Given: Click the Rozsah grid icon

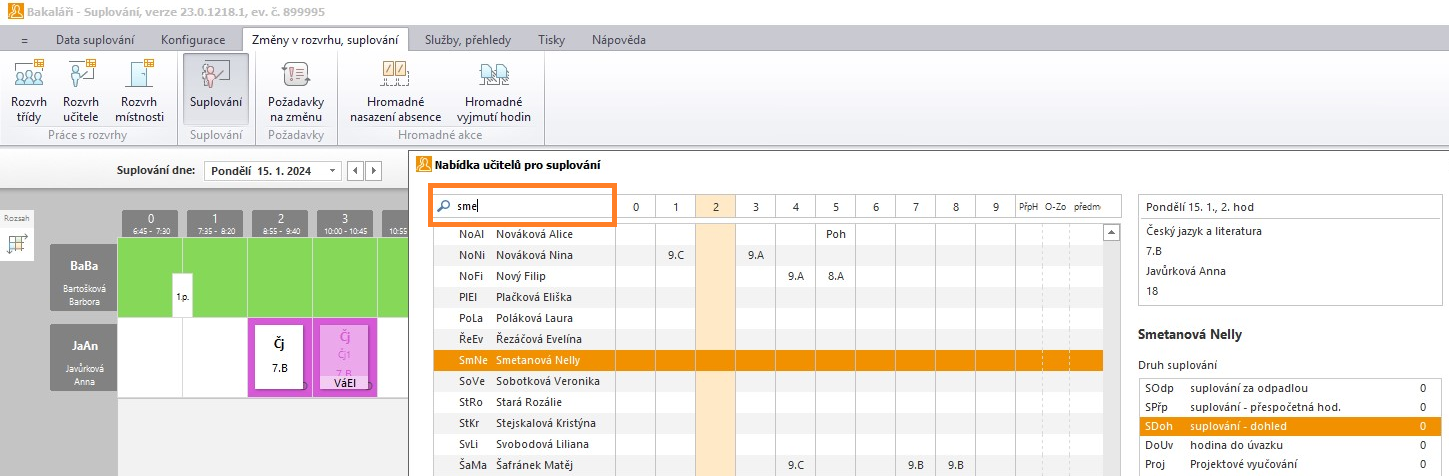Looking at the screenshot, I should (17, 244).
